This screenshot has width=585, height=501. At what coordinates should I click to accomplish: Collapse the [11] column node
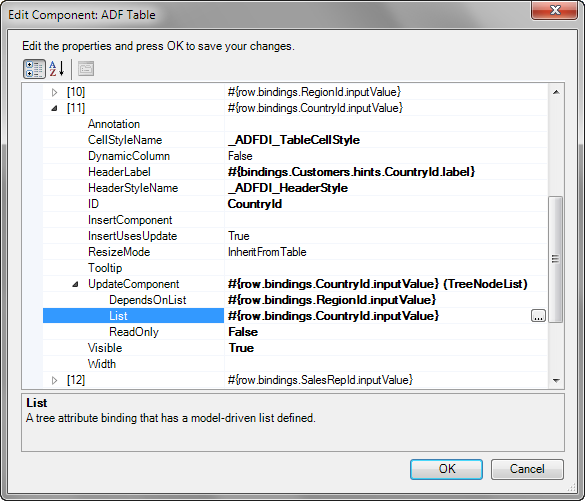(x=54, y=108)
